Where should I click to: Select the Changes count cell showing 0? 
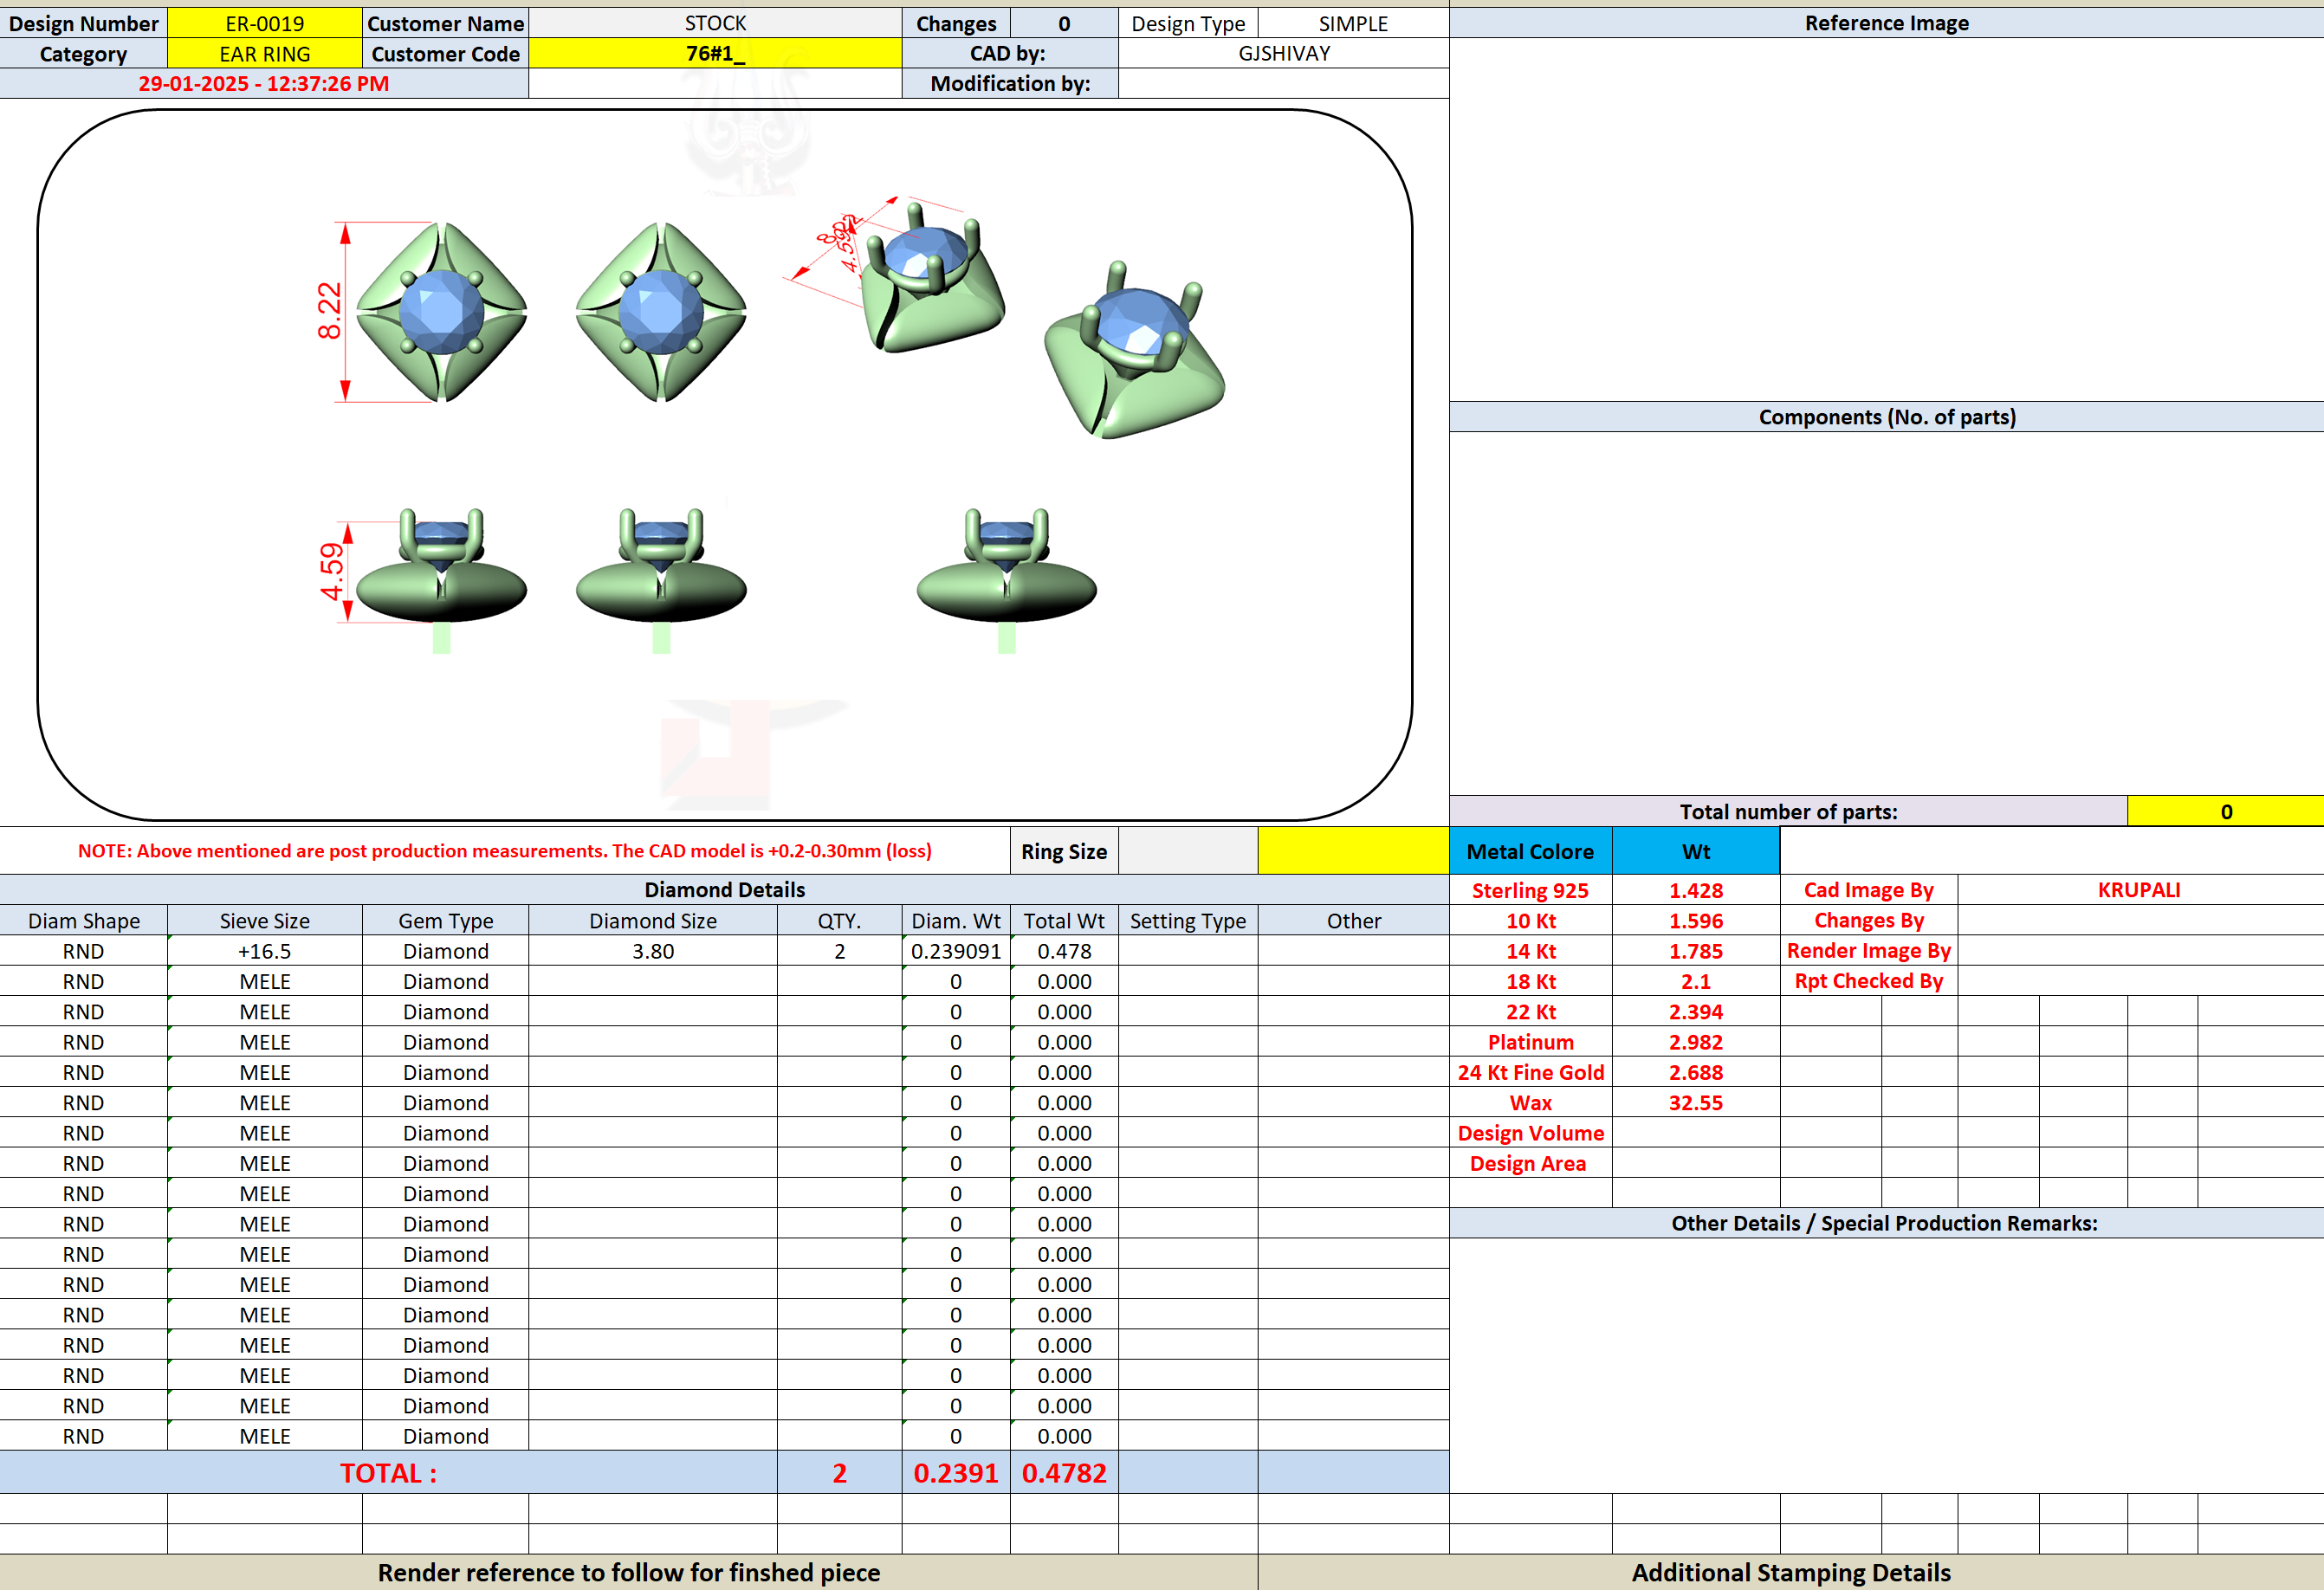point(1064,23)
